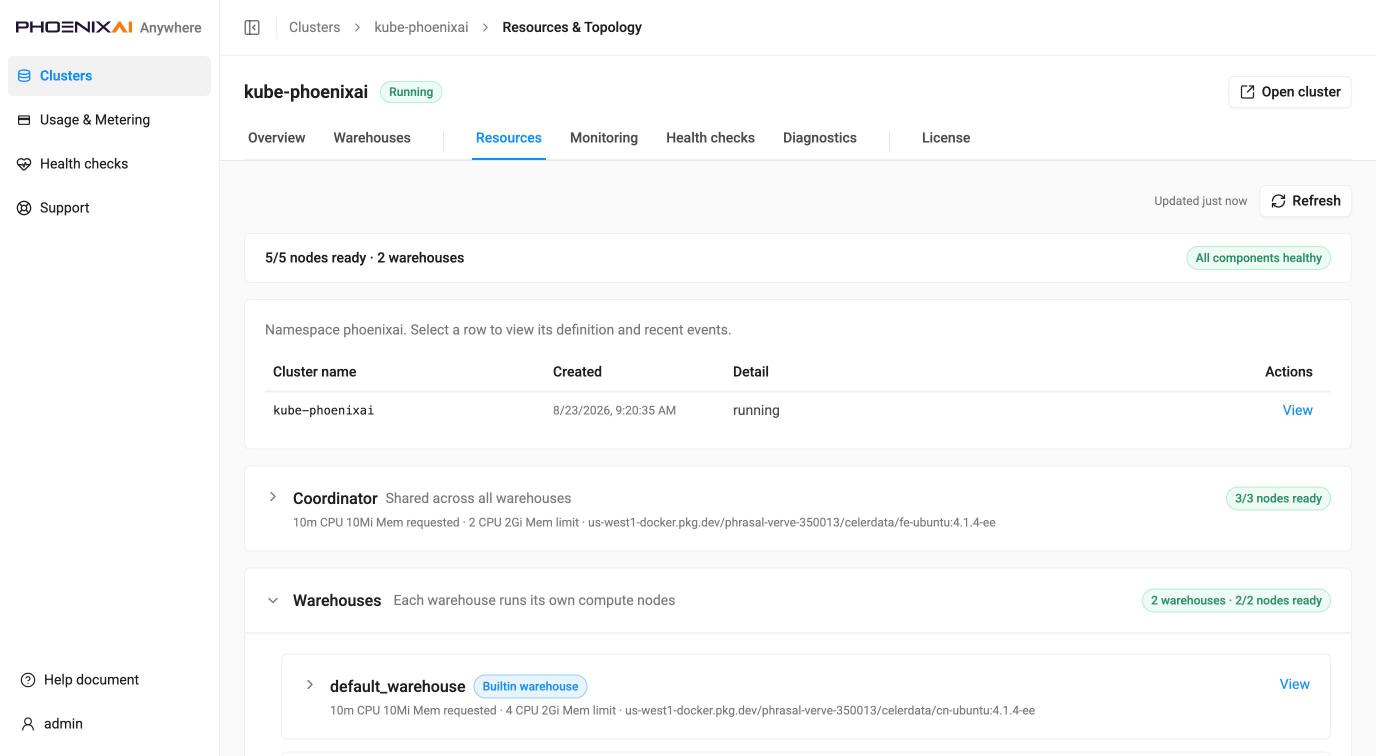Click the Running status badge
This screenshot has height=756, width=1376.
[411, 92]
